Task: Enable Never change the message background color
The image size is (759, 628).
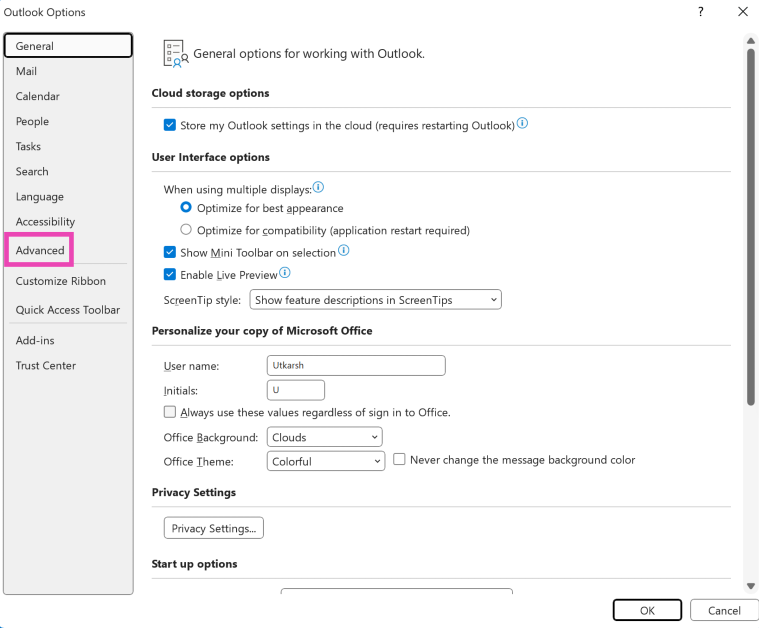Action: point(400,460)
